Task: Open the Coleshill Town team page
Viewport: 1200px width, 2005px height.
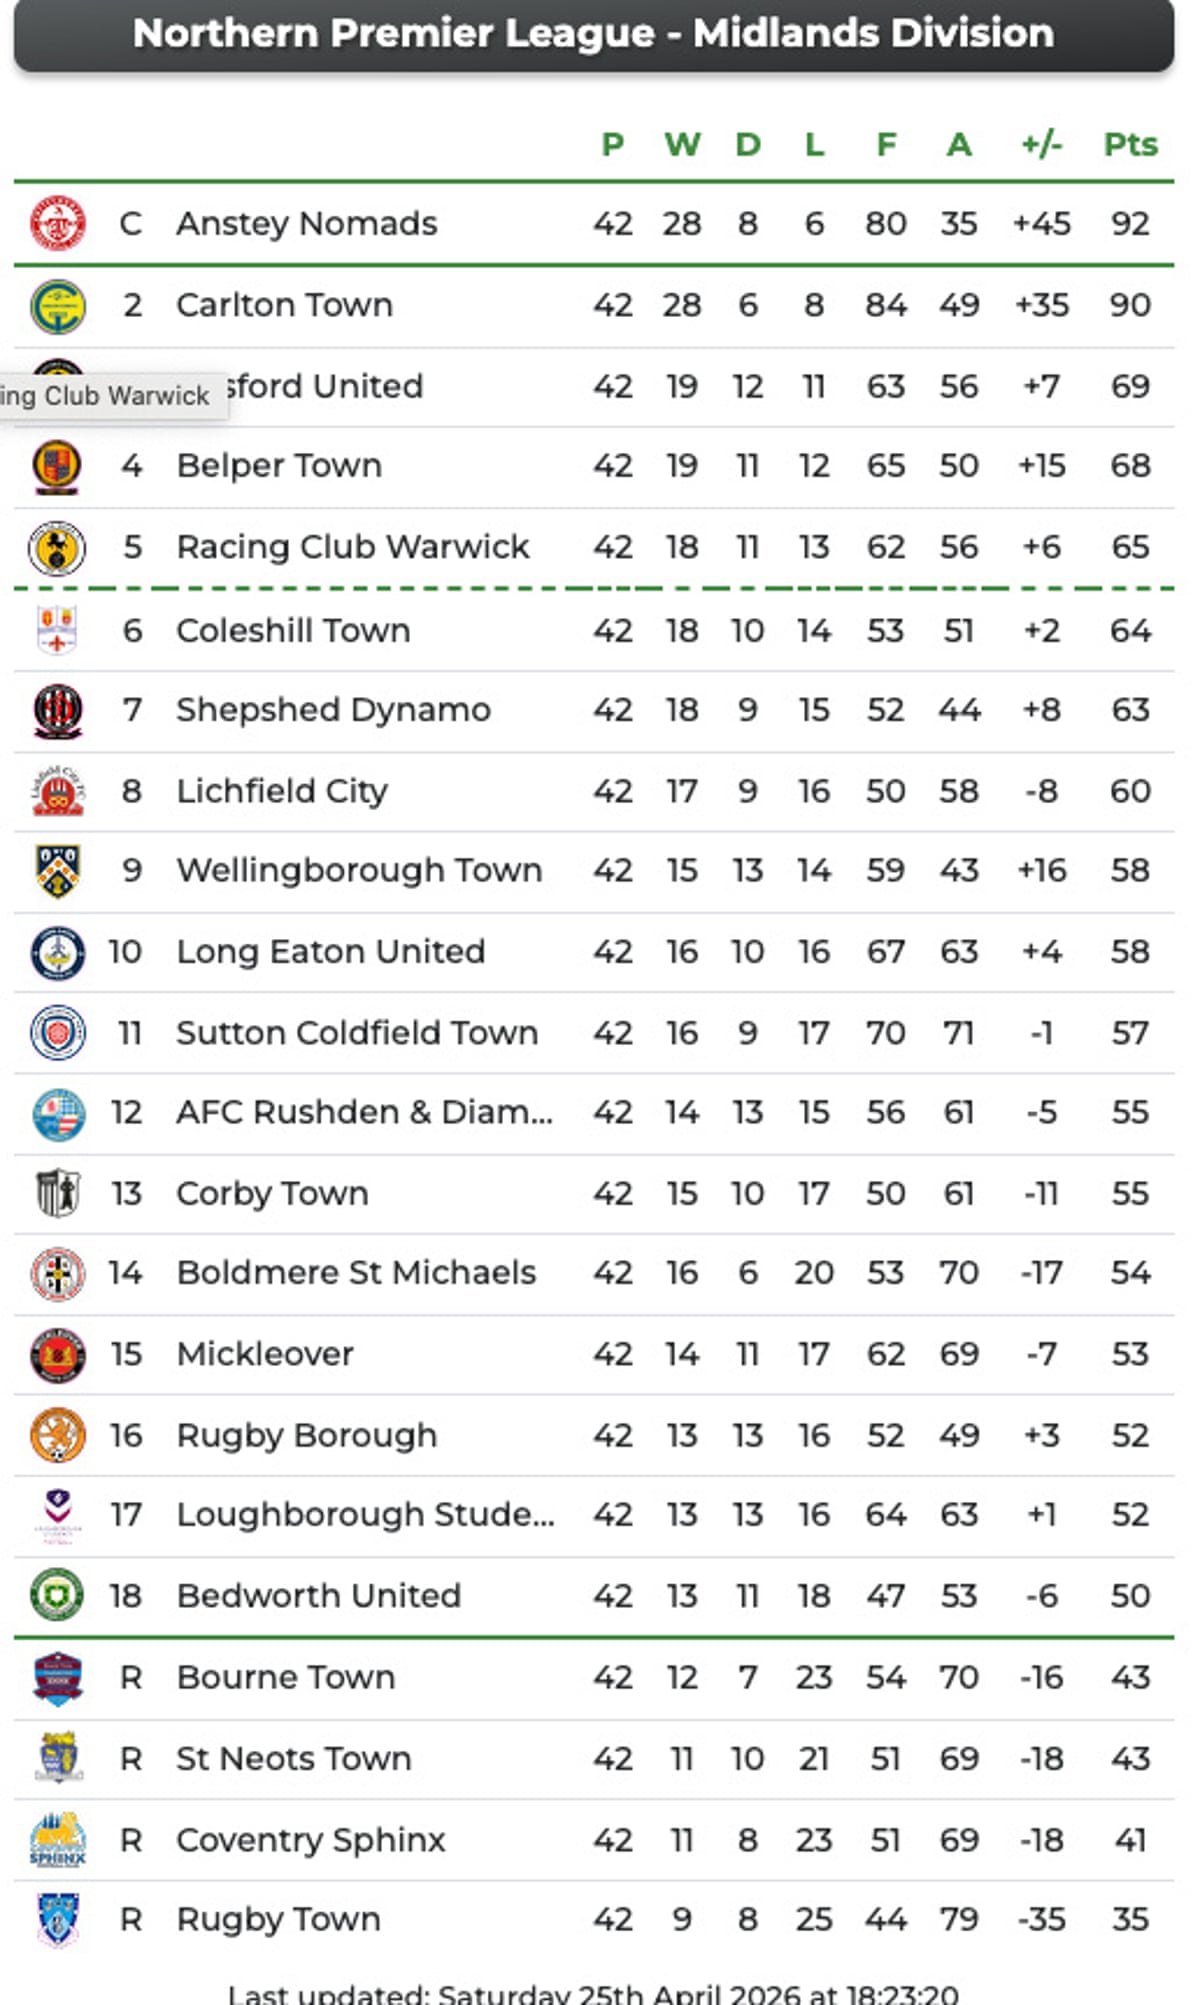Action: click(x=292, y=629)
